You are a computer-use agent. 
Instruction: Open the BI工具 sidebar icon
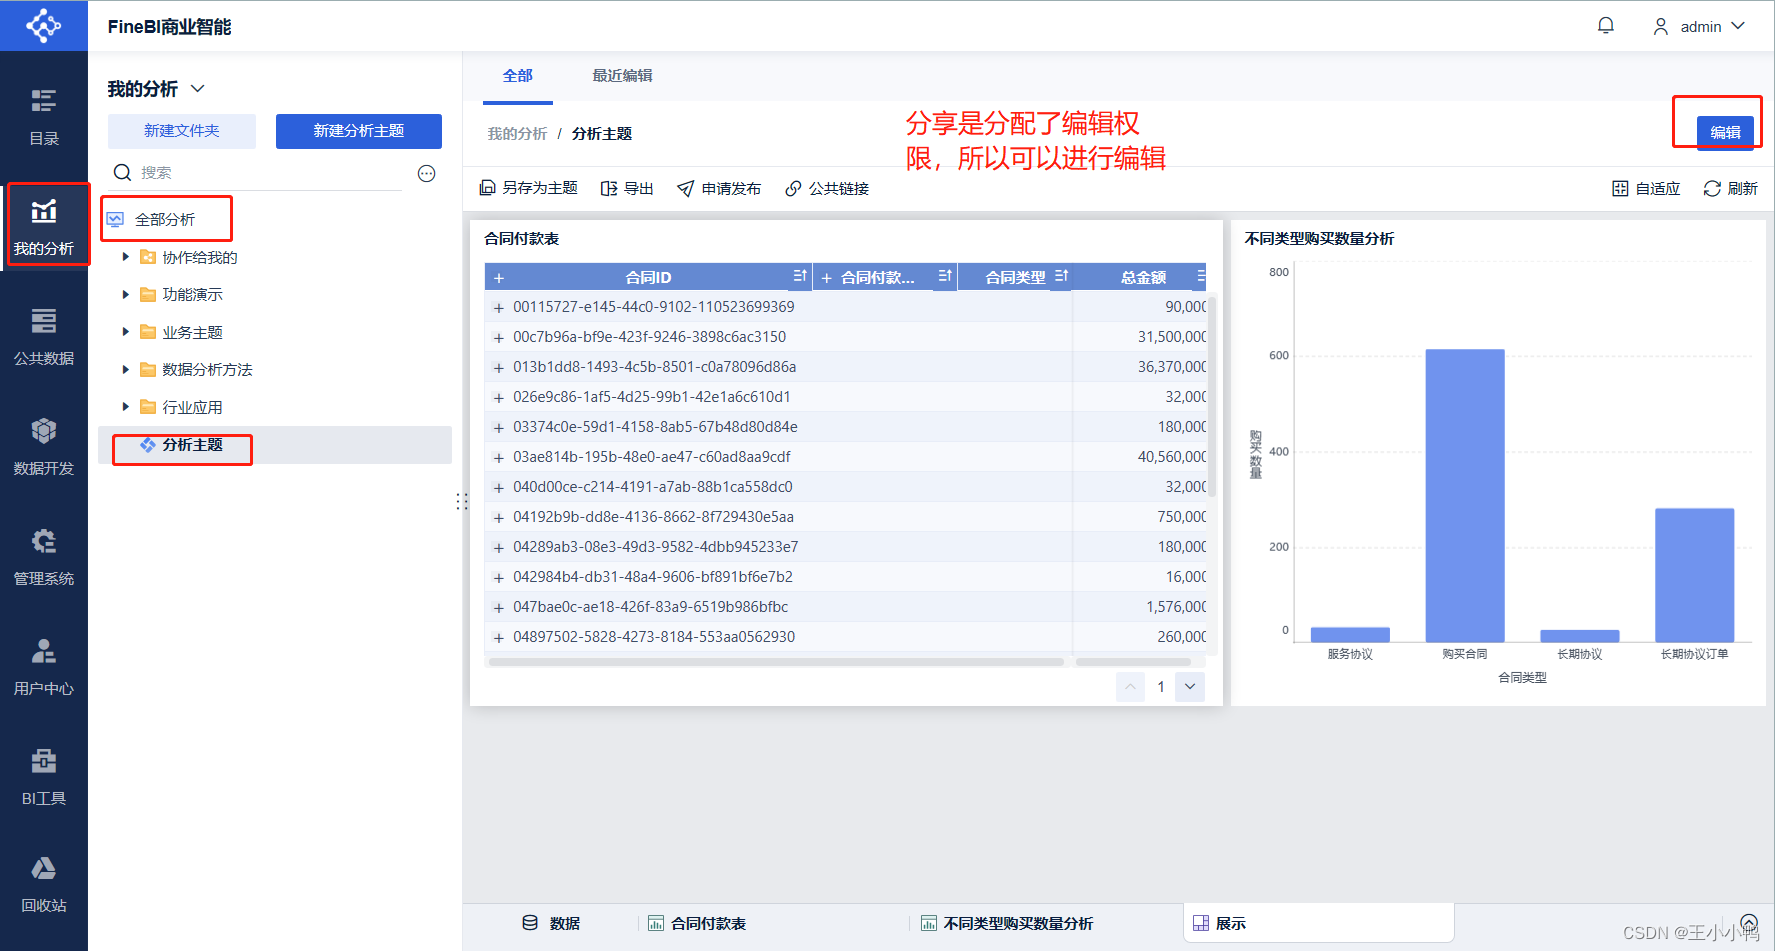pos(43,761)
